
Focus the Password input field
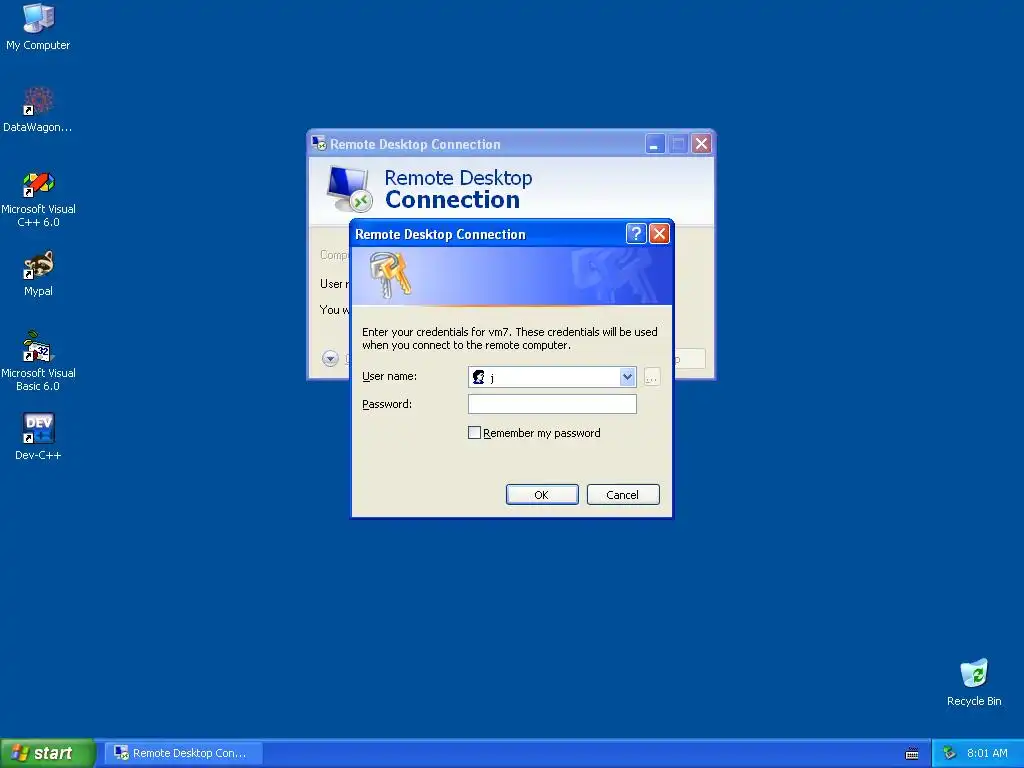(x=552, y=404)
